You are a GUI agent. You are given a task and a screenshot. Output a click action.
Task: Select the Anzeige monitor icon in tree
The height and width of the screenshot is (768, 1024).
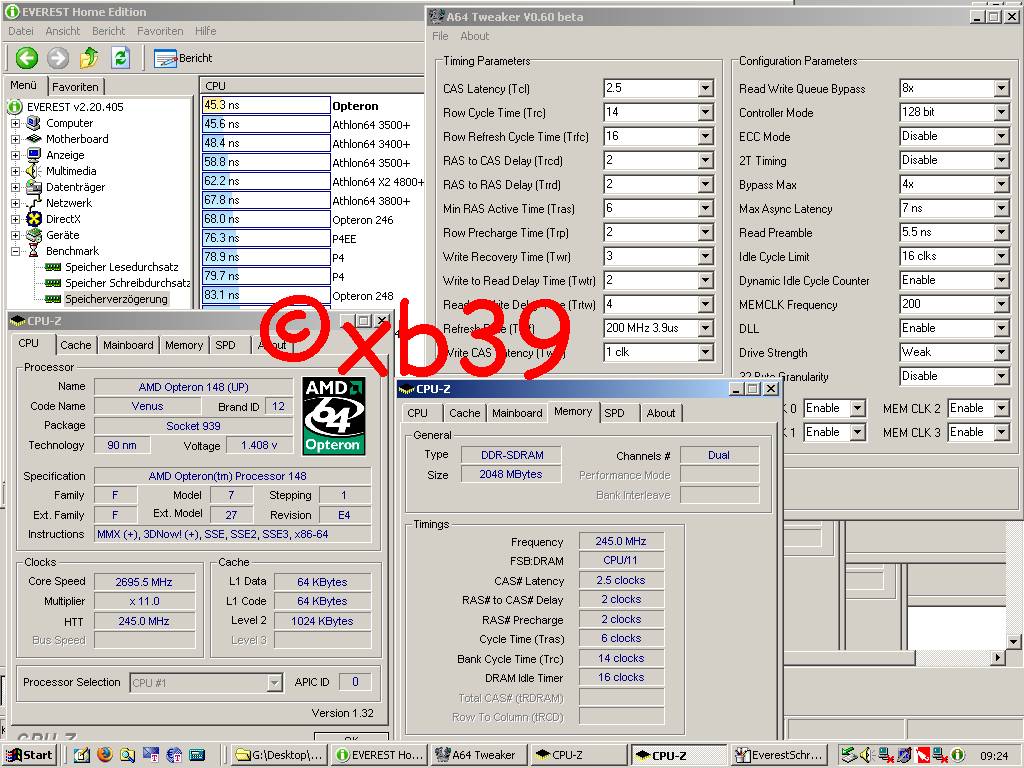coord(33,155)
